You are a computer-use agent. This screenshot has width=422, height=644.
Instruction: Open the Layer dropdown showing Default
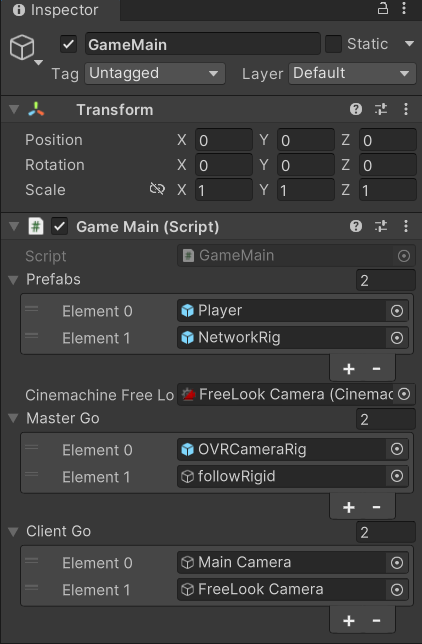tap(352, 74)
